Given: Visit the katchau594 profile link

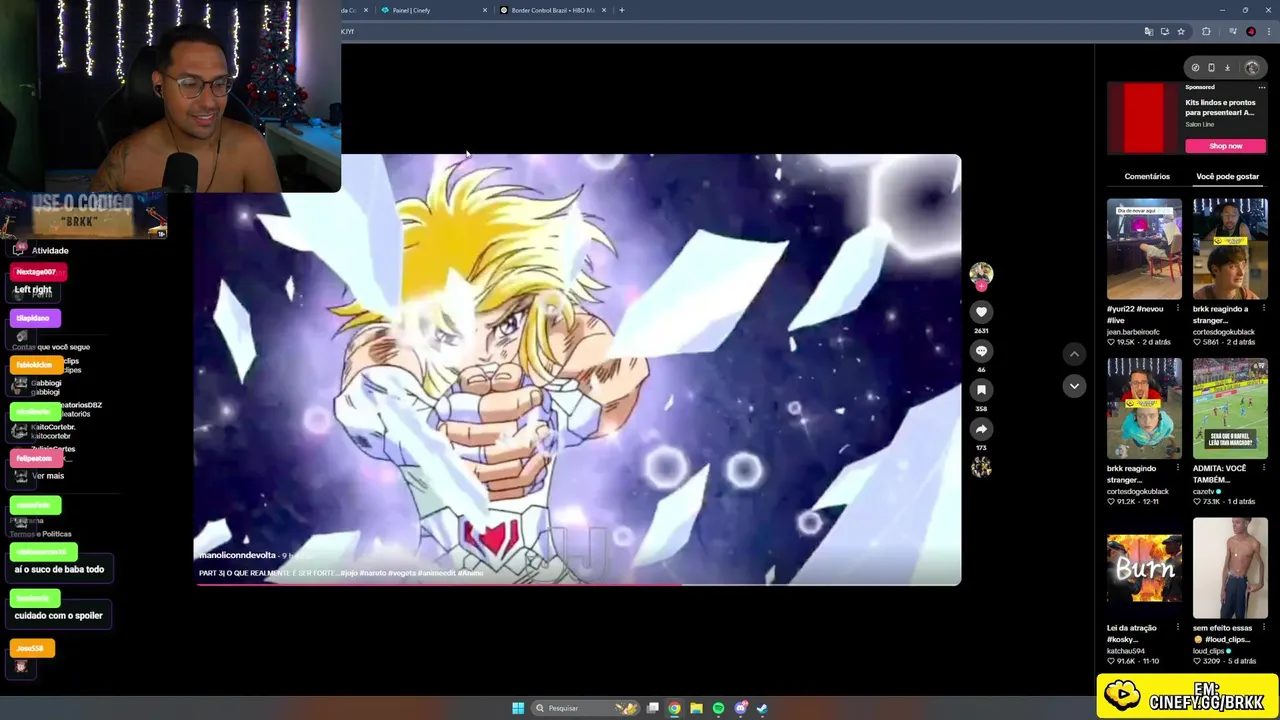Looking at the screenshot, I should pyautogui.click(x=1126, y=651).
